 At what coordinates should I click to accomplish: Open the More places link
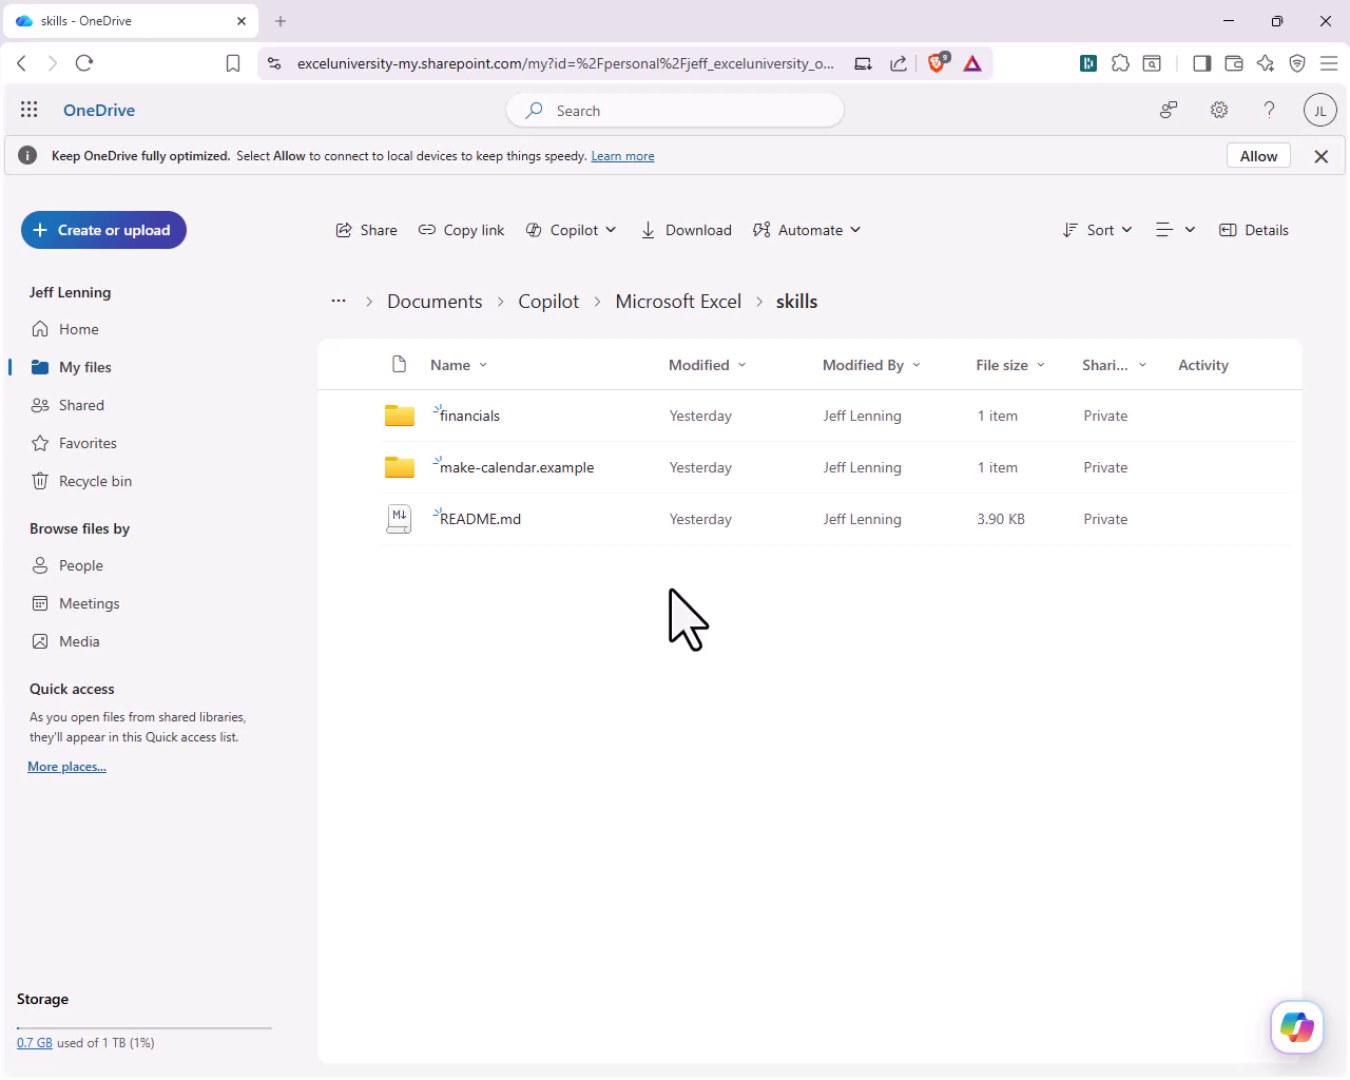click(67, 767)
